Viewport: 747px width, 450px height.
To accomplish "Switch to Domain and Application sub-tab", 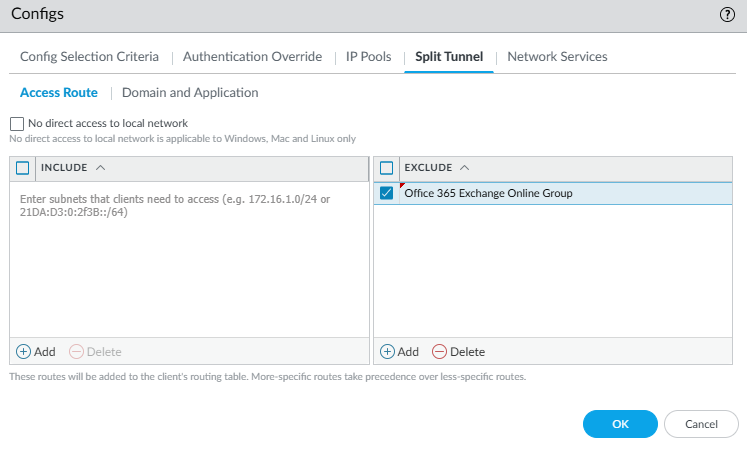I will click(x=190, y=93).
